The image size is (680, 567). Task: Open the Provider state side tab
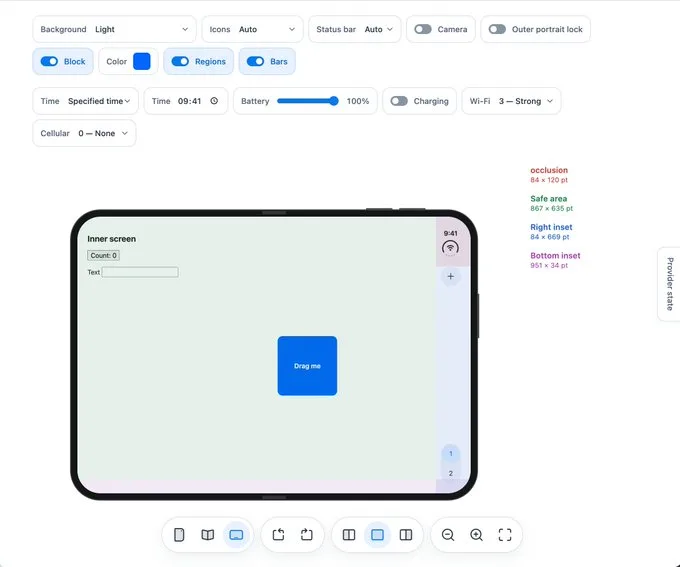tap(670, 284)
